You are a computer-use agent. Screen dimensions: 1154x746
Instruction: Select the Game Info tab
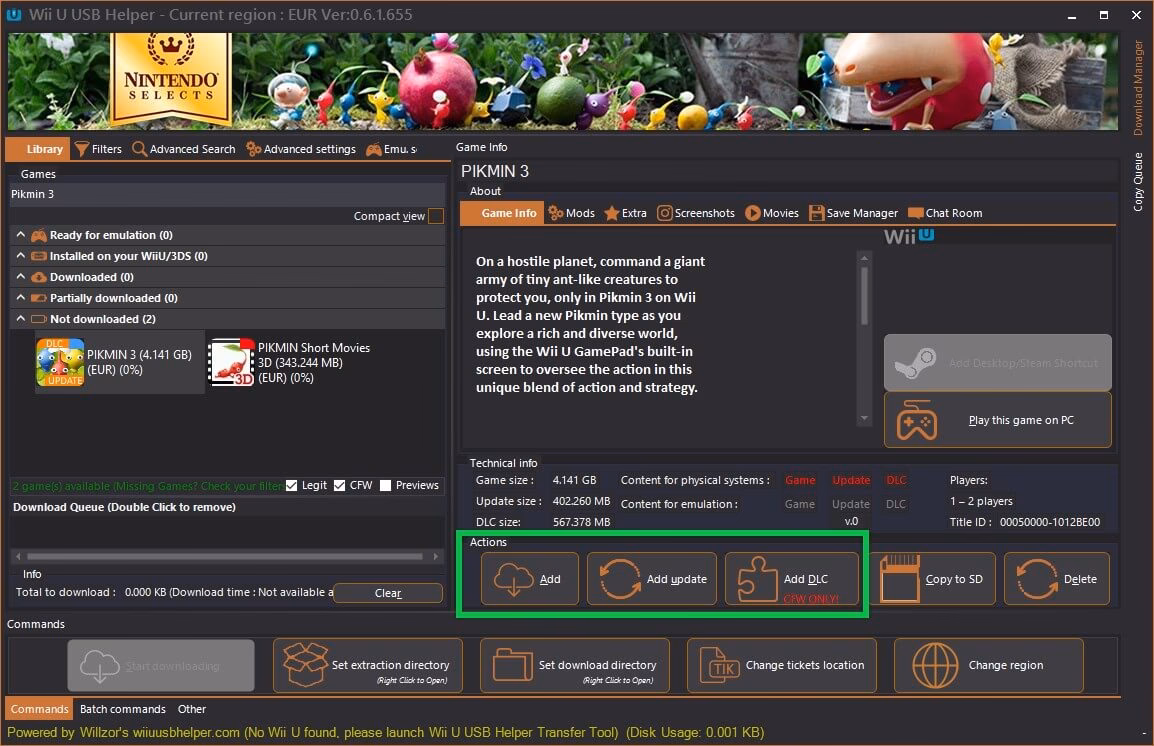click(x=502, y=213)
